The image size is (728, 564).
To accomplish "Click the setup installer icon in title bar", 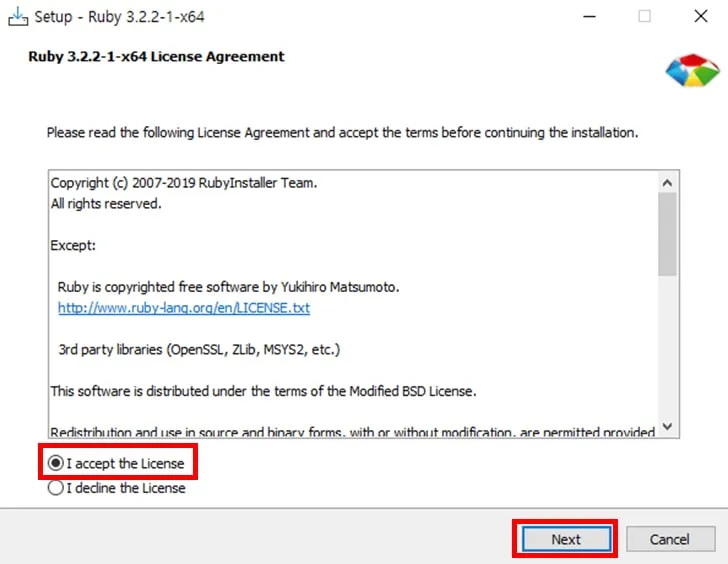I will 18,17.
